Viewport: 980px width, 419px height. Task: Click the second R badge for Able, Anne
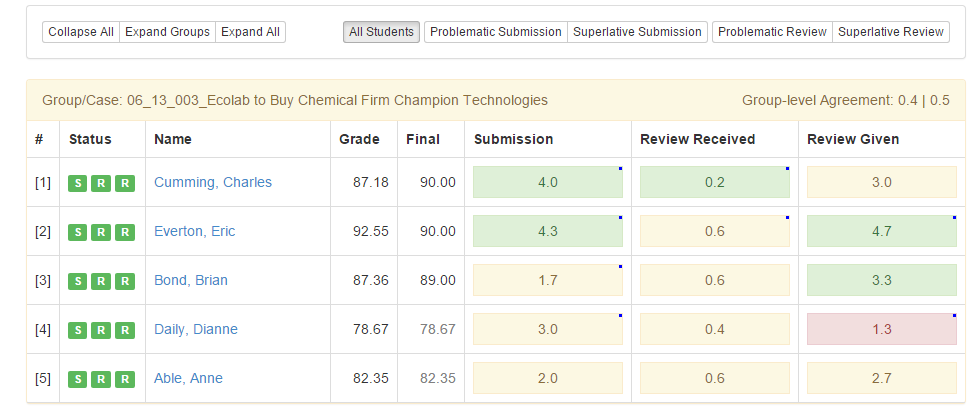coord(124,379)
